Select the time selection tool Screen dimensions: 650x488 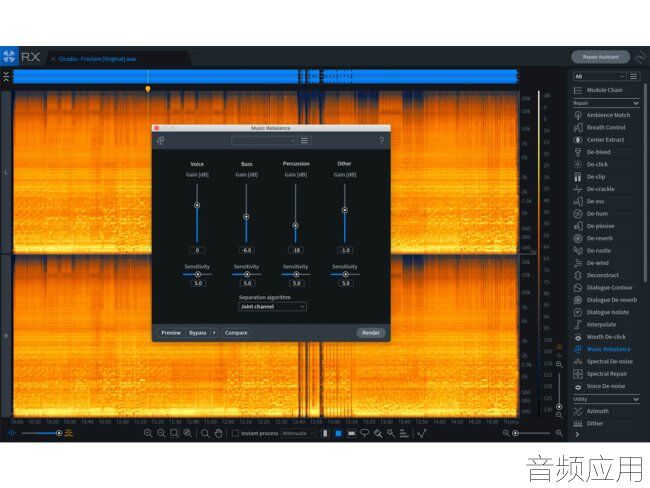[x=325, y=433]
